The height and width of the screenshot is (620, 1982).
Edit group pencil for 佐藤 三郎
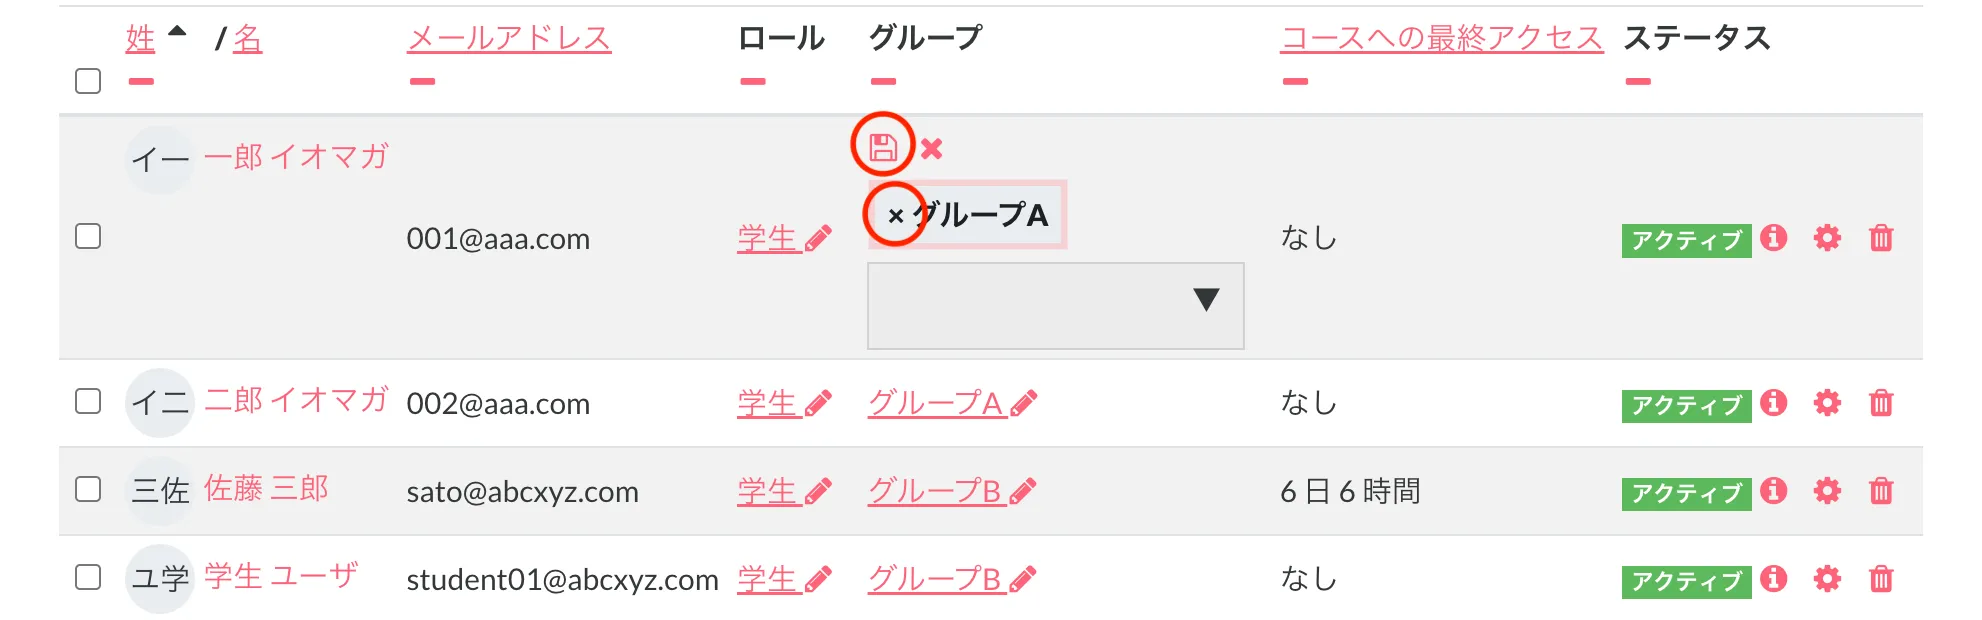coord(1023,492)
